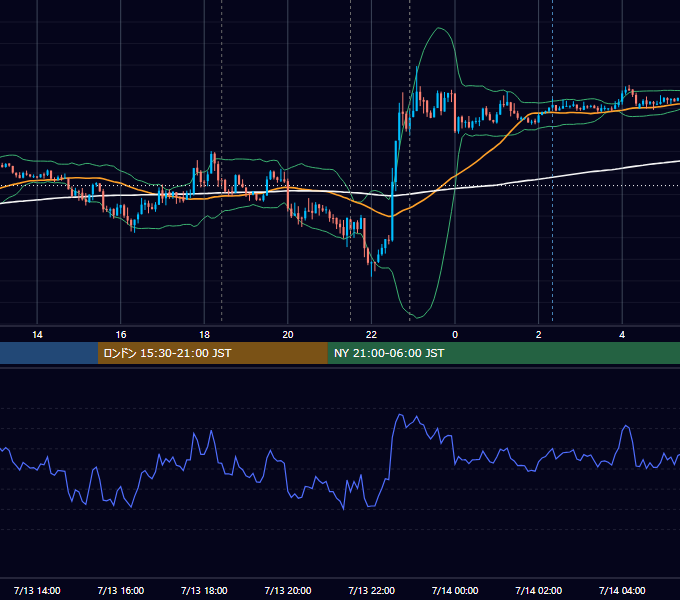Click the oscillator peak just after 22:00
The width and height of the screenshot is (680, 600).
(x=400, y=415)
